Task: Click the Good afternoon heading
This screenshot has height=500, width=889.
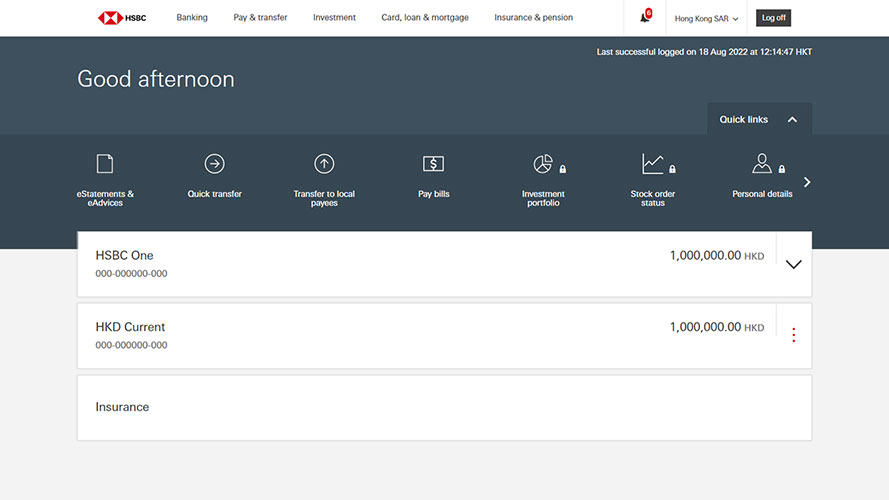Action: point(156,79)
